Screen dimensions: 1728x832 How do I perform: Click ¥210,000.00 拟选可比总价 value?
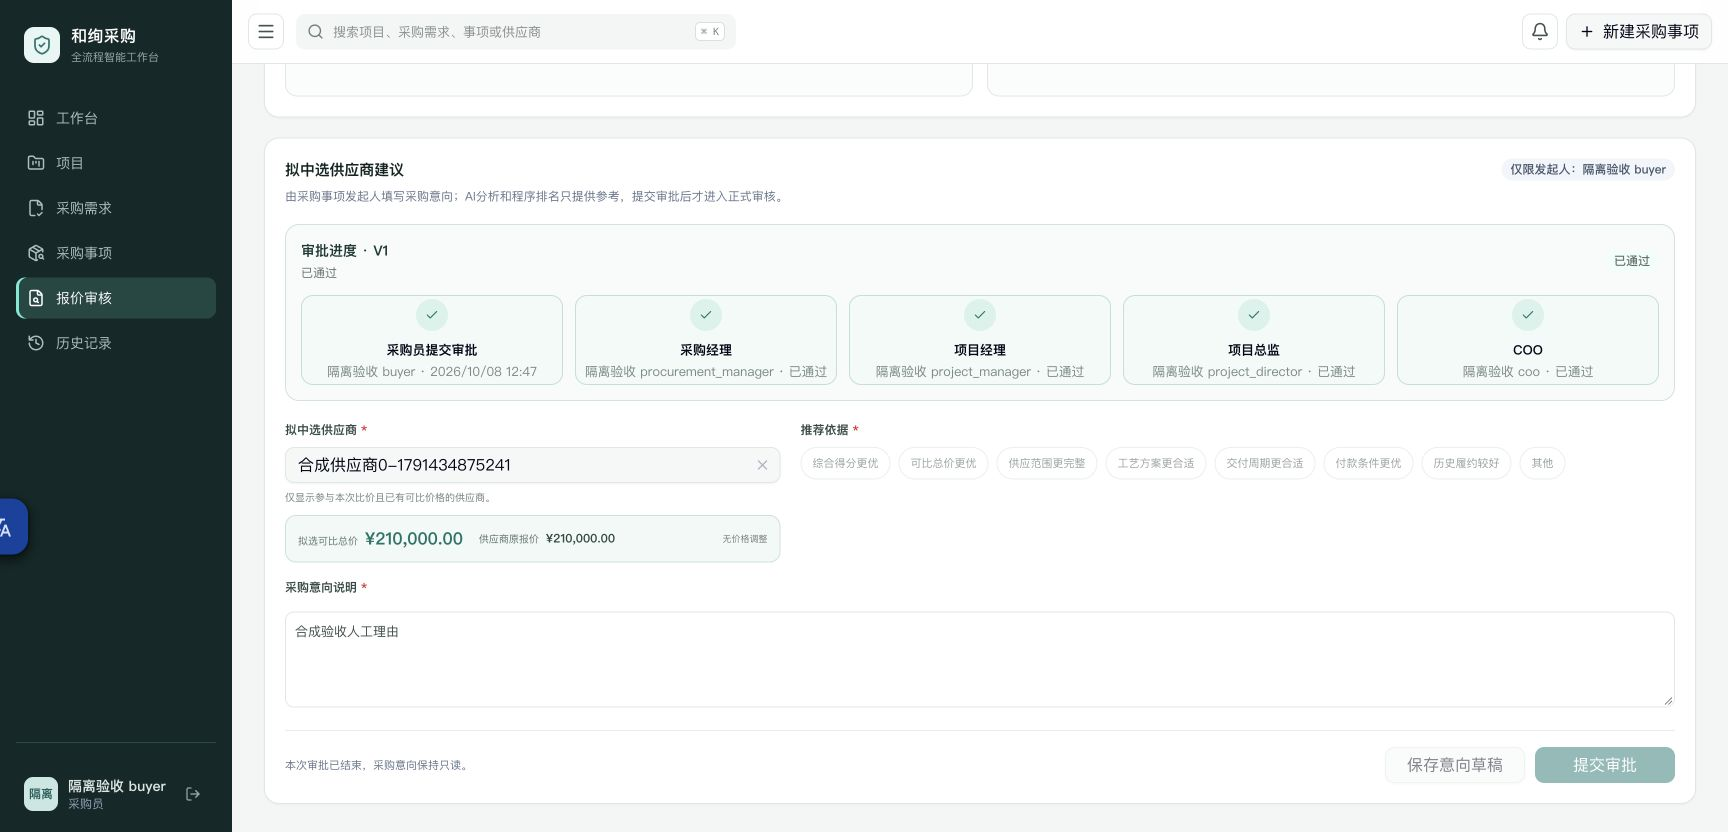(414, 539)
